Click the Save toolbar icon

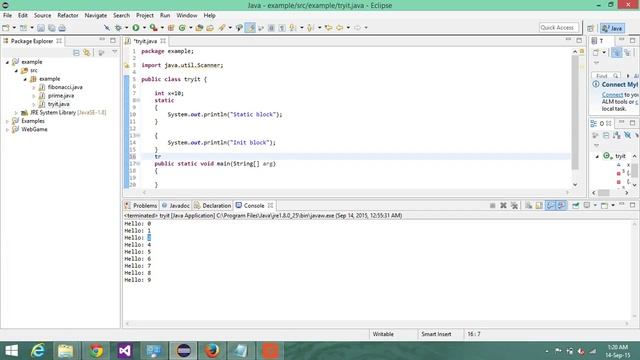[41, 28]
